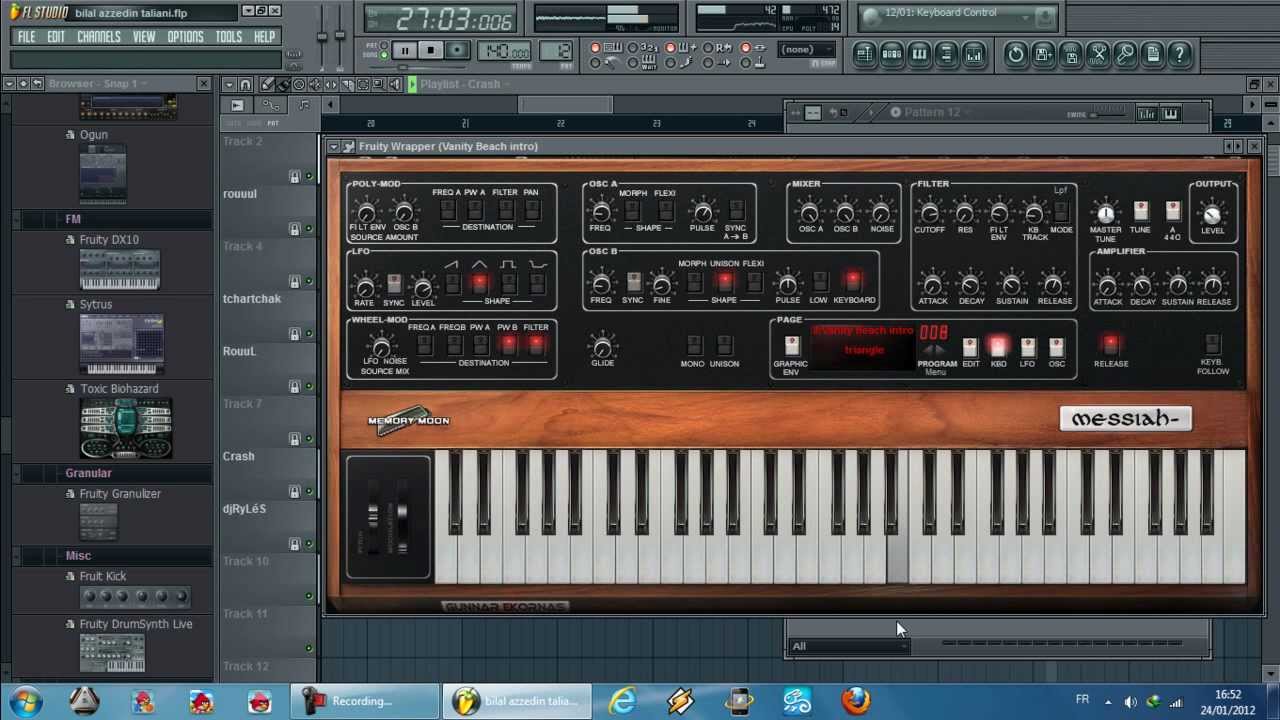Open the playlist options dropdown arrow

(x=229, y=85)
